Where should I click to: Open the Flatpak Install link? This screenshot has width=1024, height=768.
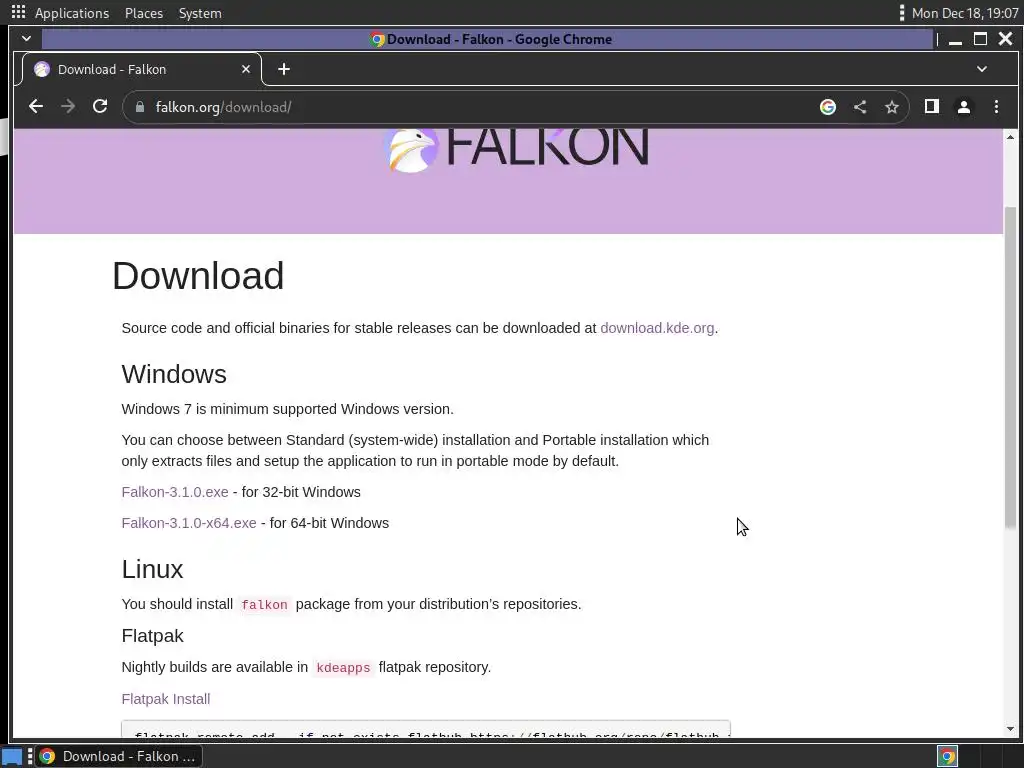pos(166,699)
